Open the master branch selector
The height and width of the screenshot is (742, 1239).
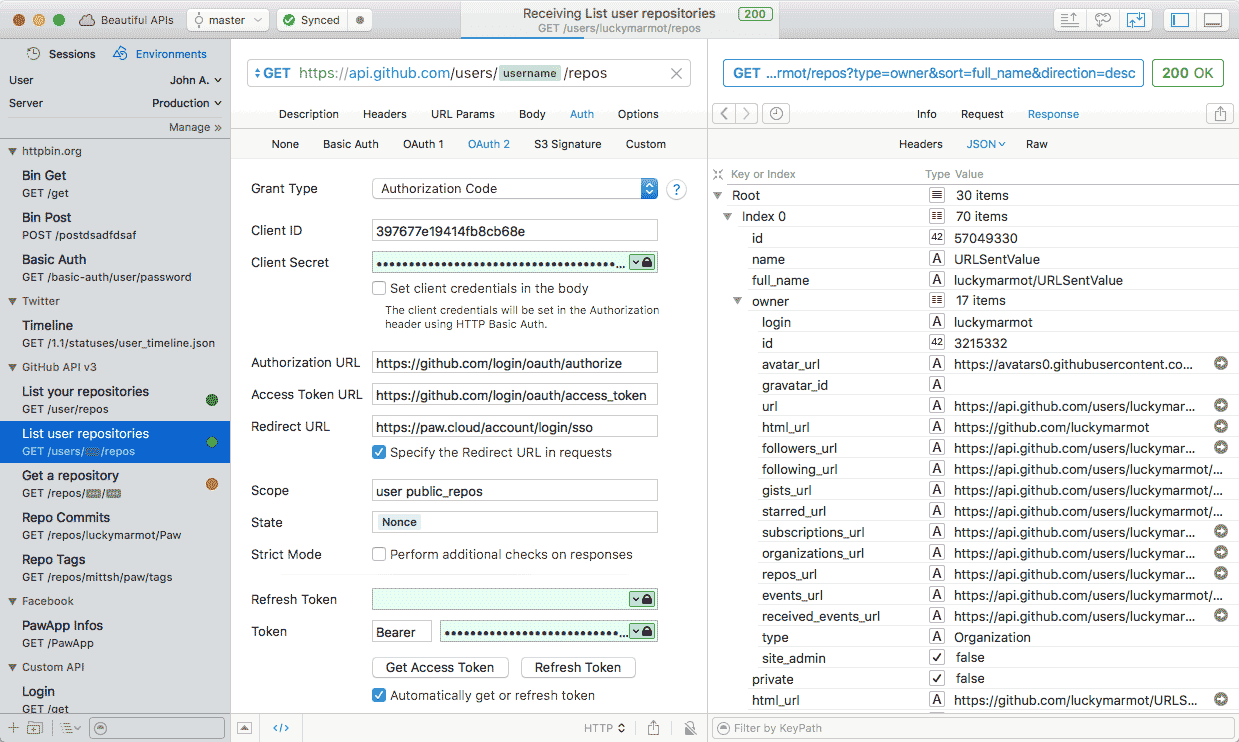coord(228,20)
